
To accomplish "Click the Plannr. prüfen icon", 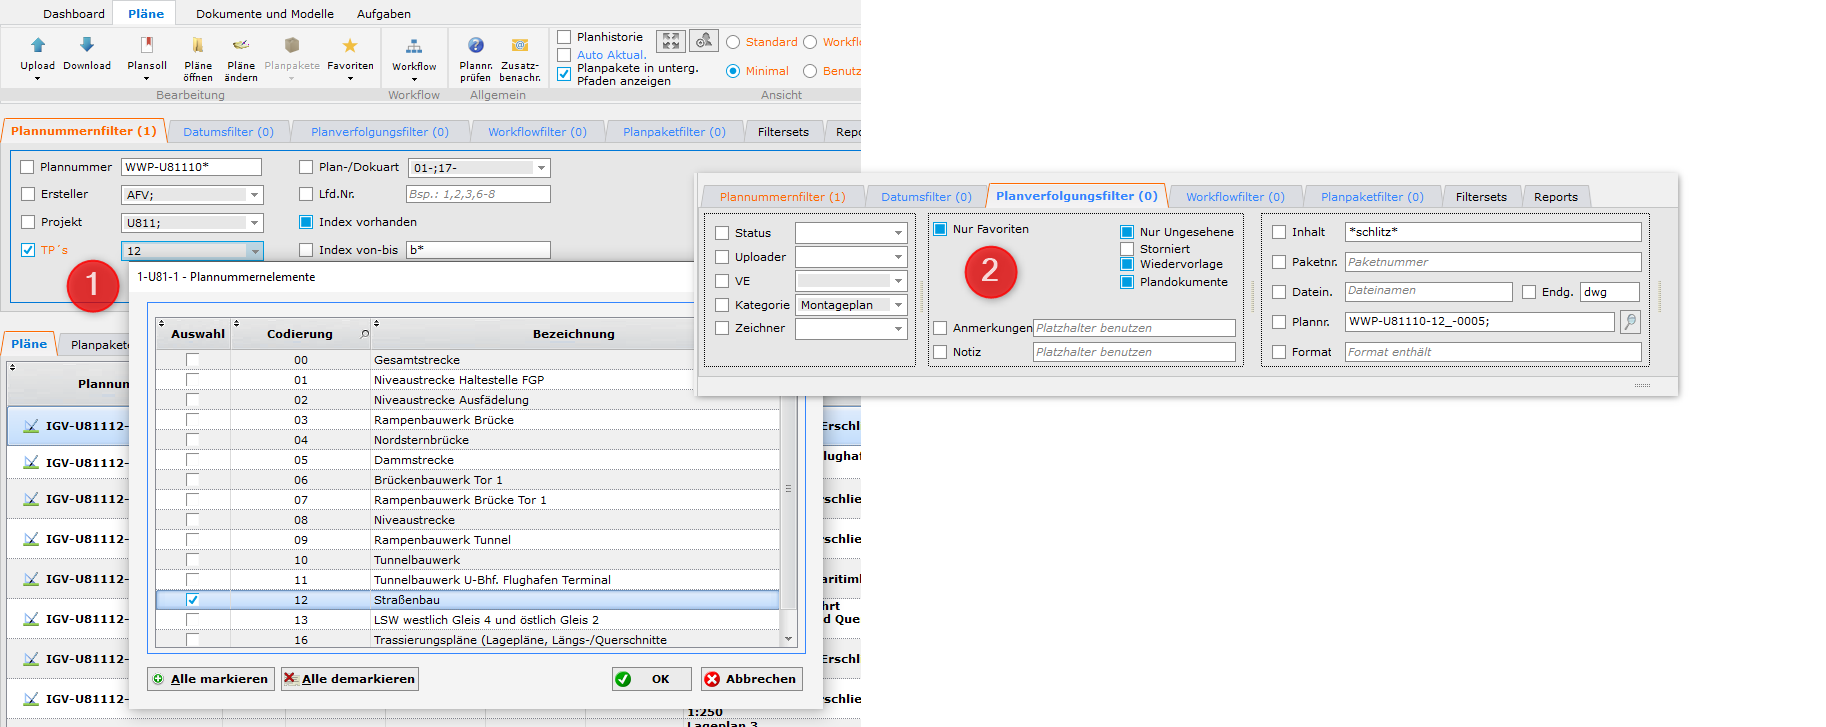I will 476,45.
